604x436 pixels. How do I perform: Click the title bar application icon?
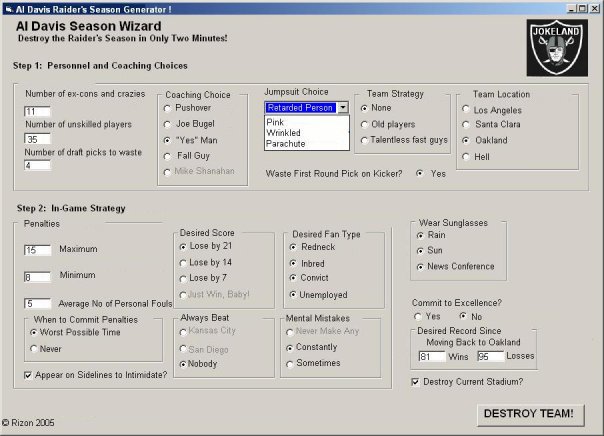coord(9,9)
